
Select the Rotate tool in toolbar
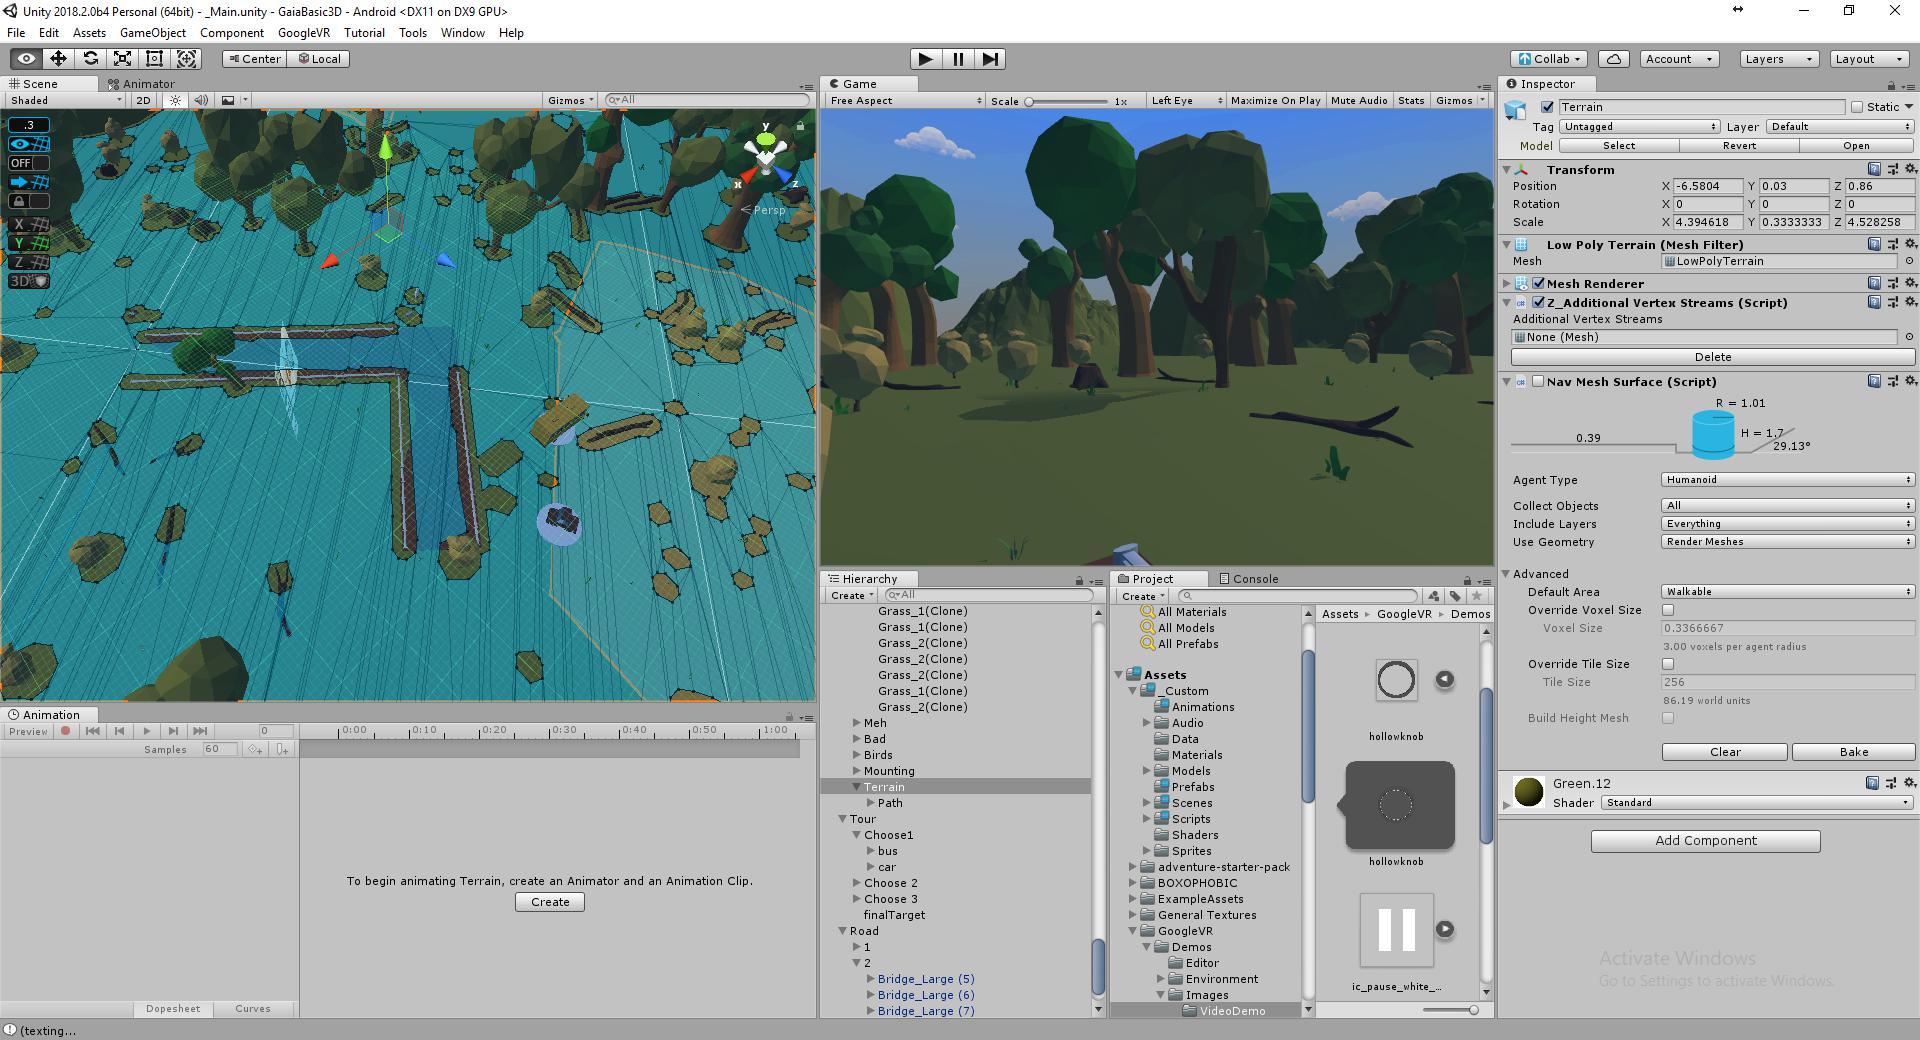90,59
